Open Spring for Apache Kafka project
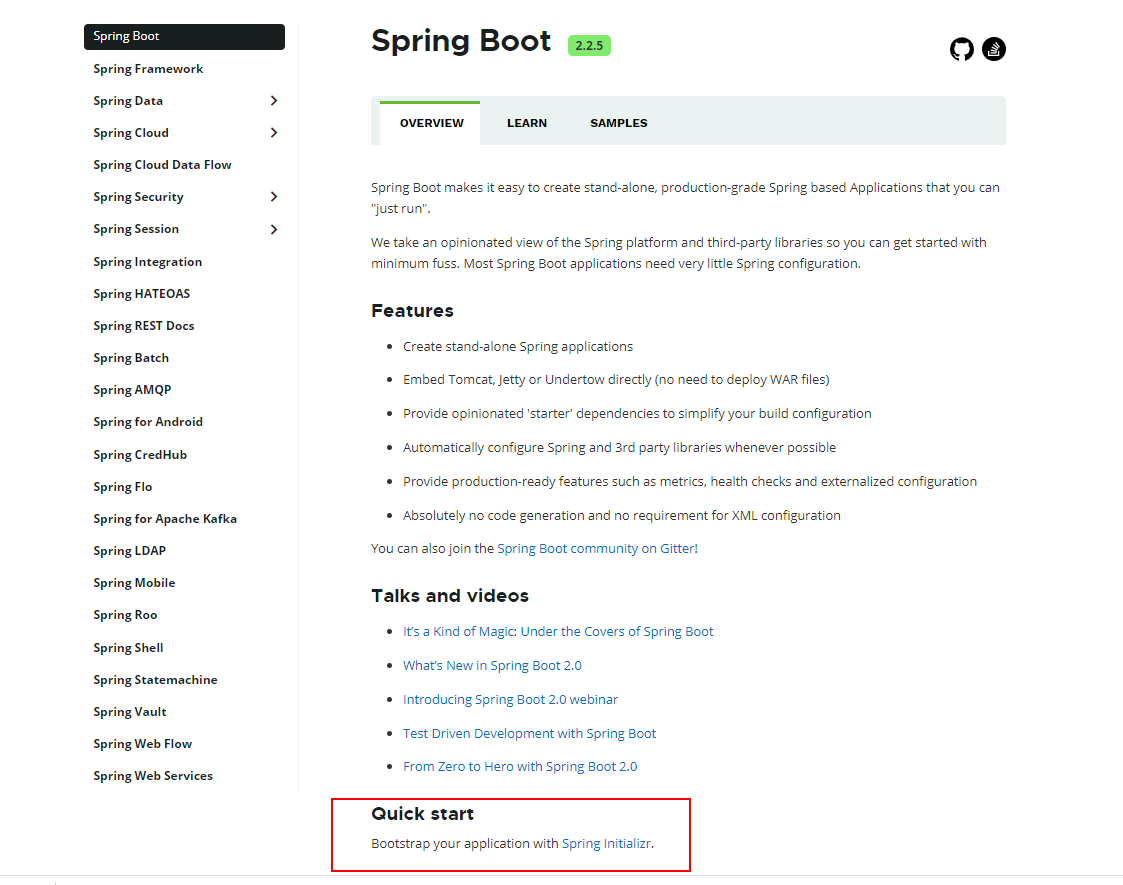 (165, 519)
